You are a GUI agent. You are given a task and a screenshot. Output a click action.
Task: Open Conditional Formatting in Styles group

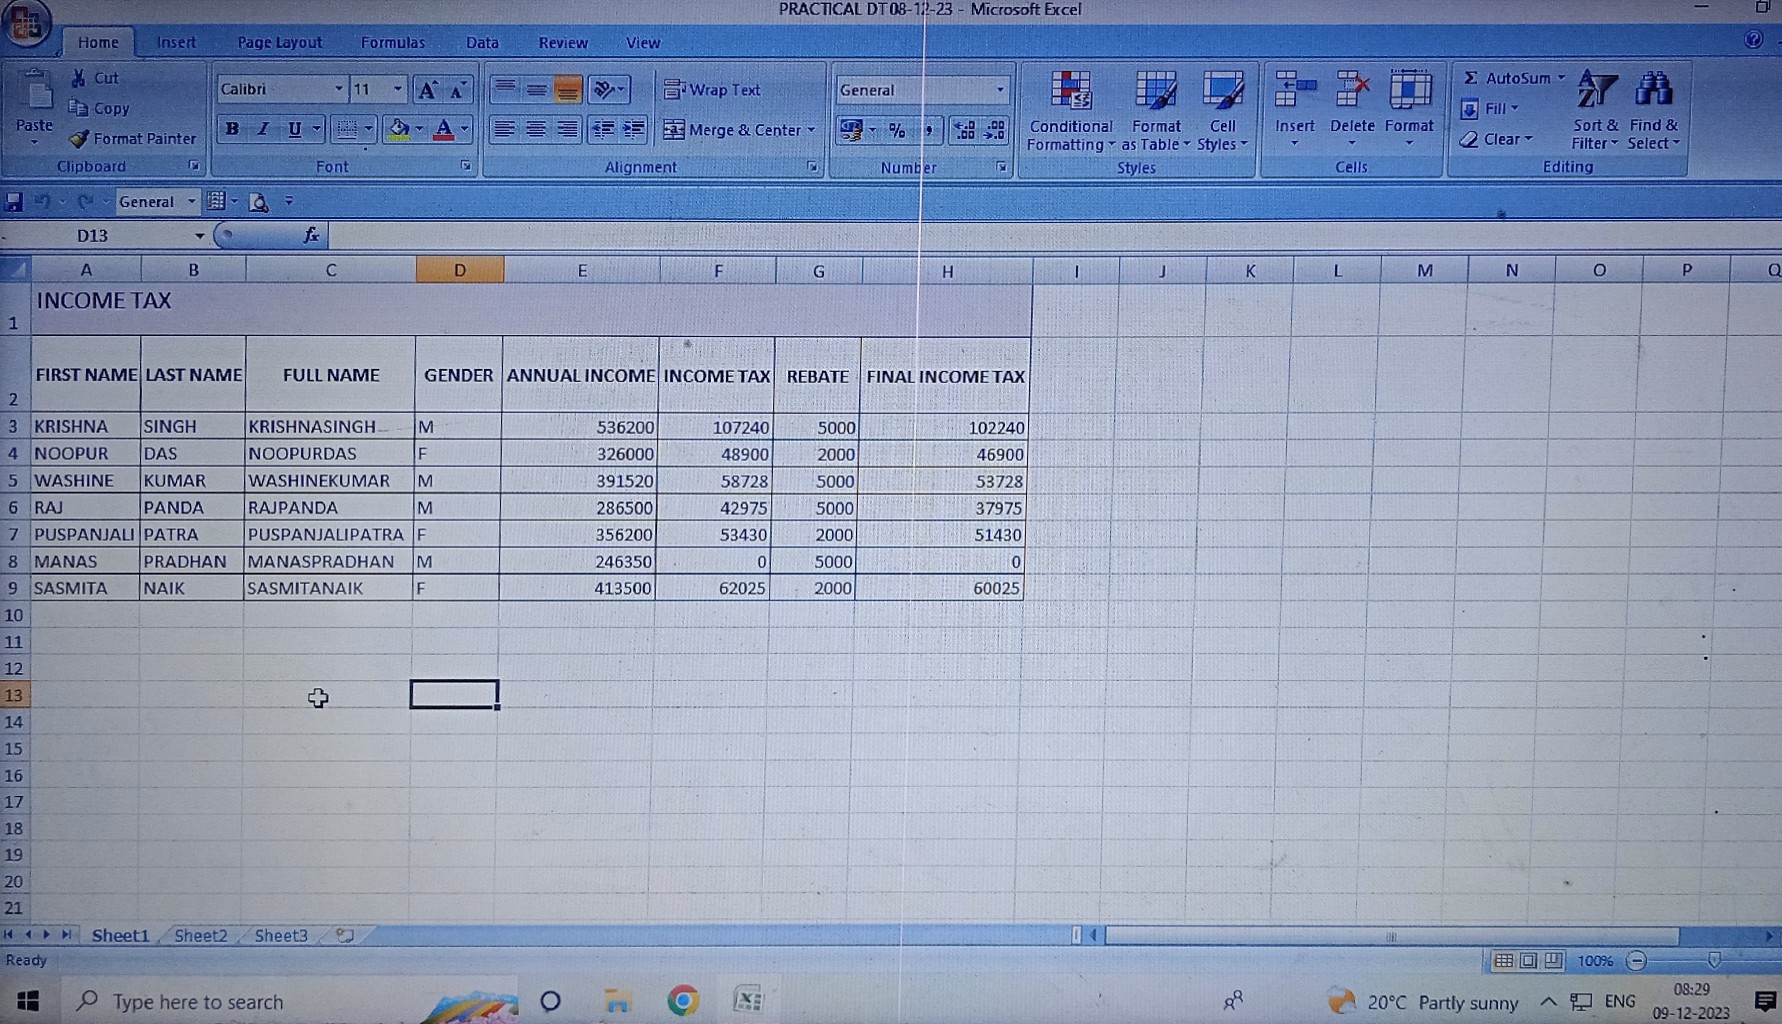pos(1070,110)
